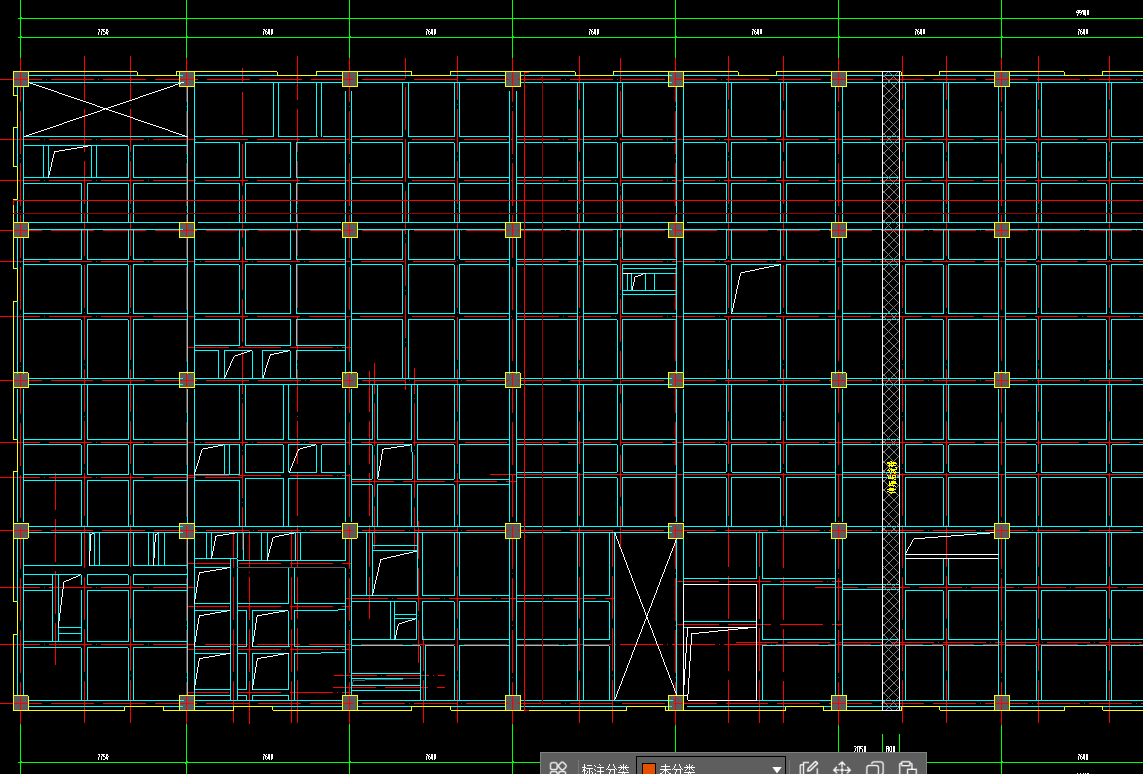
Task: Open the 未分类 annotation category dropdown
Action: (711, 767)
